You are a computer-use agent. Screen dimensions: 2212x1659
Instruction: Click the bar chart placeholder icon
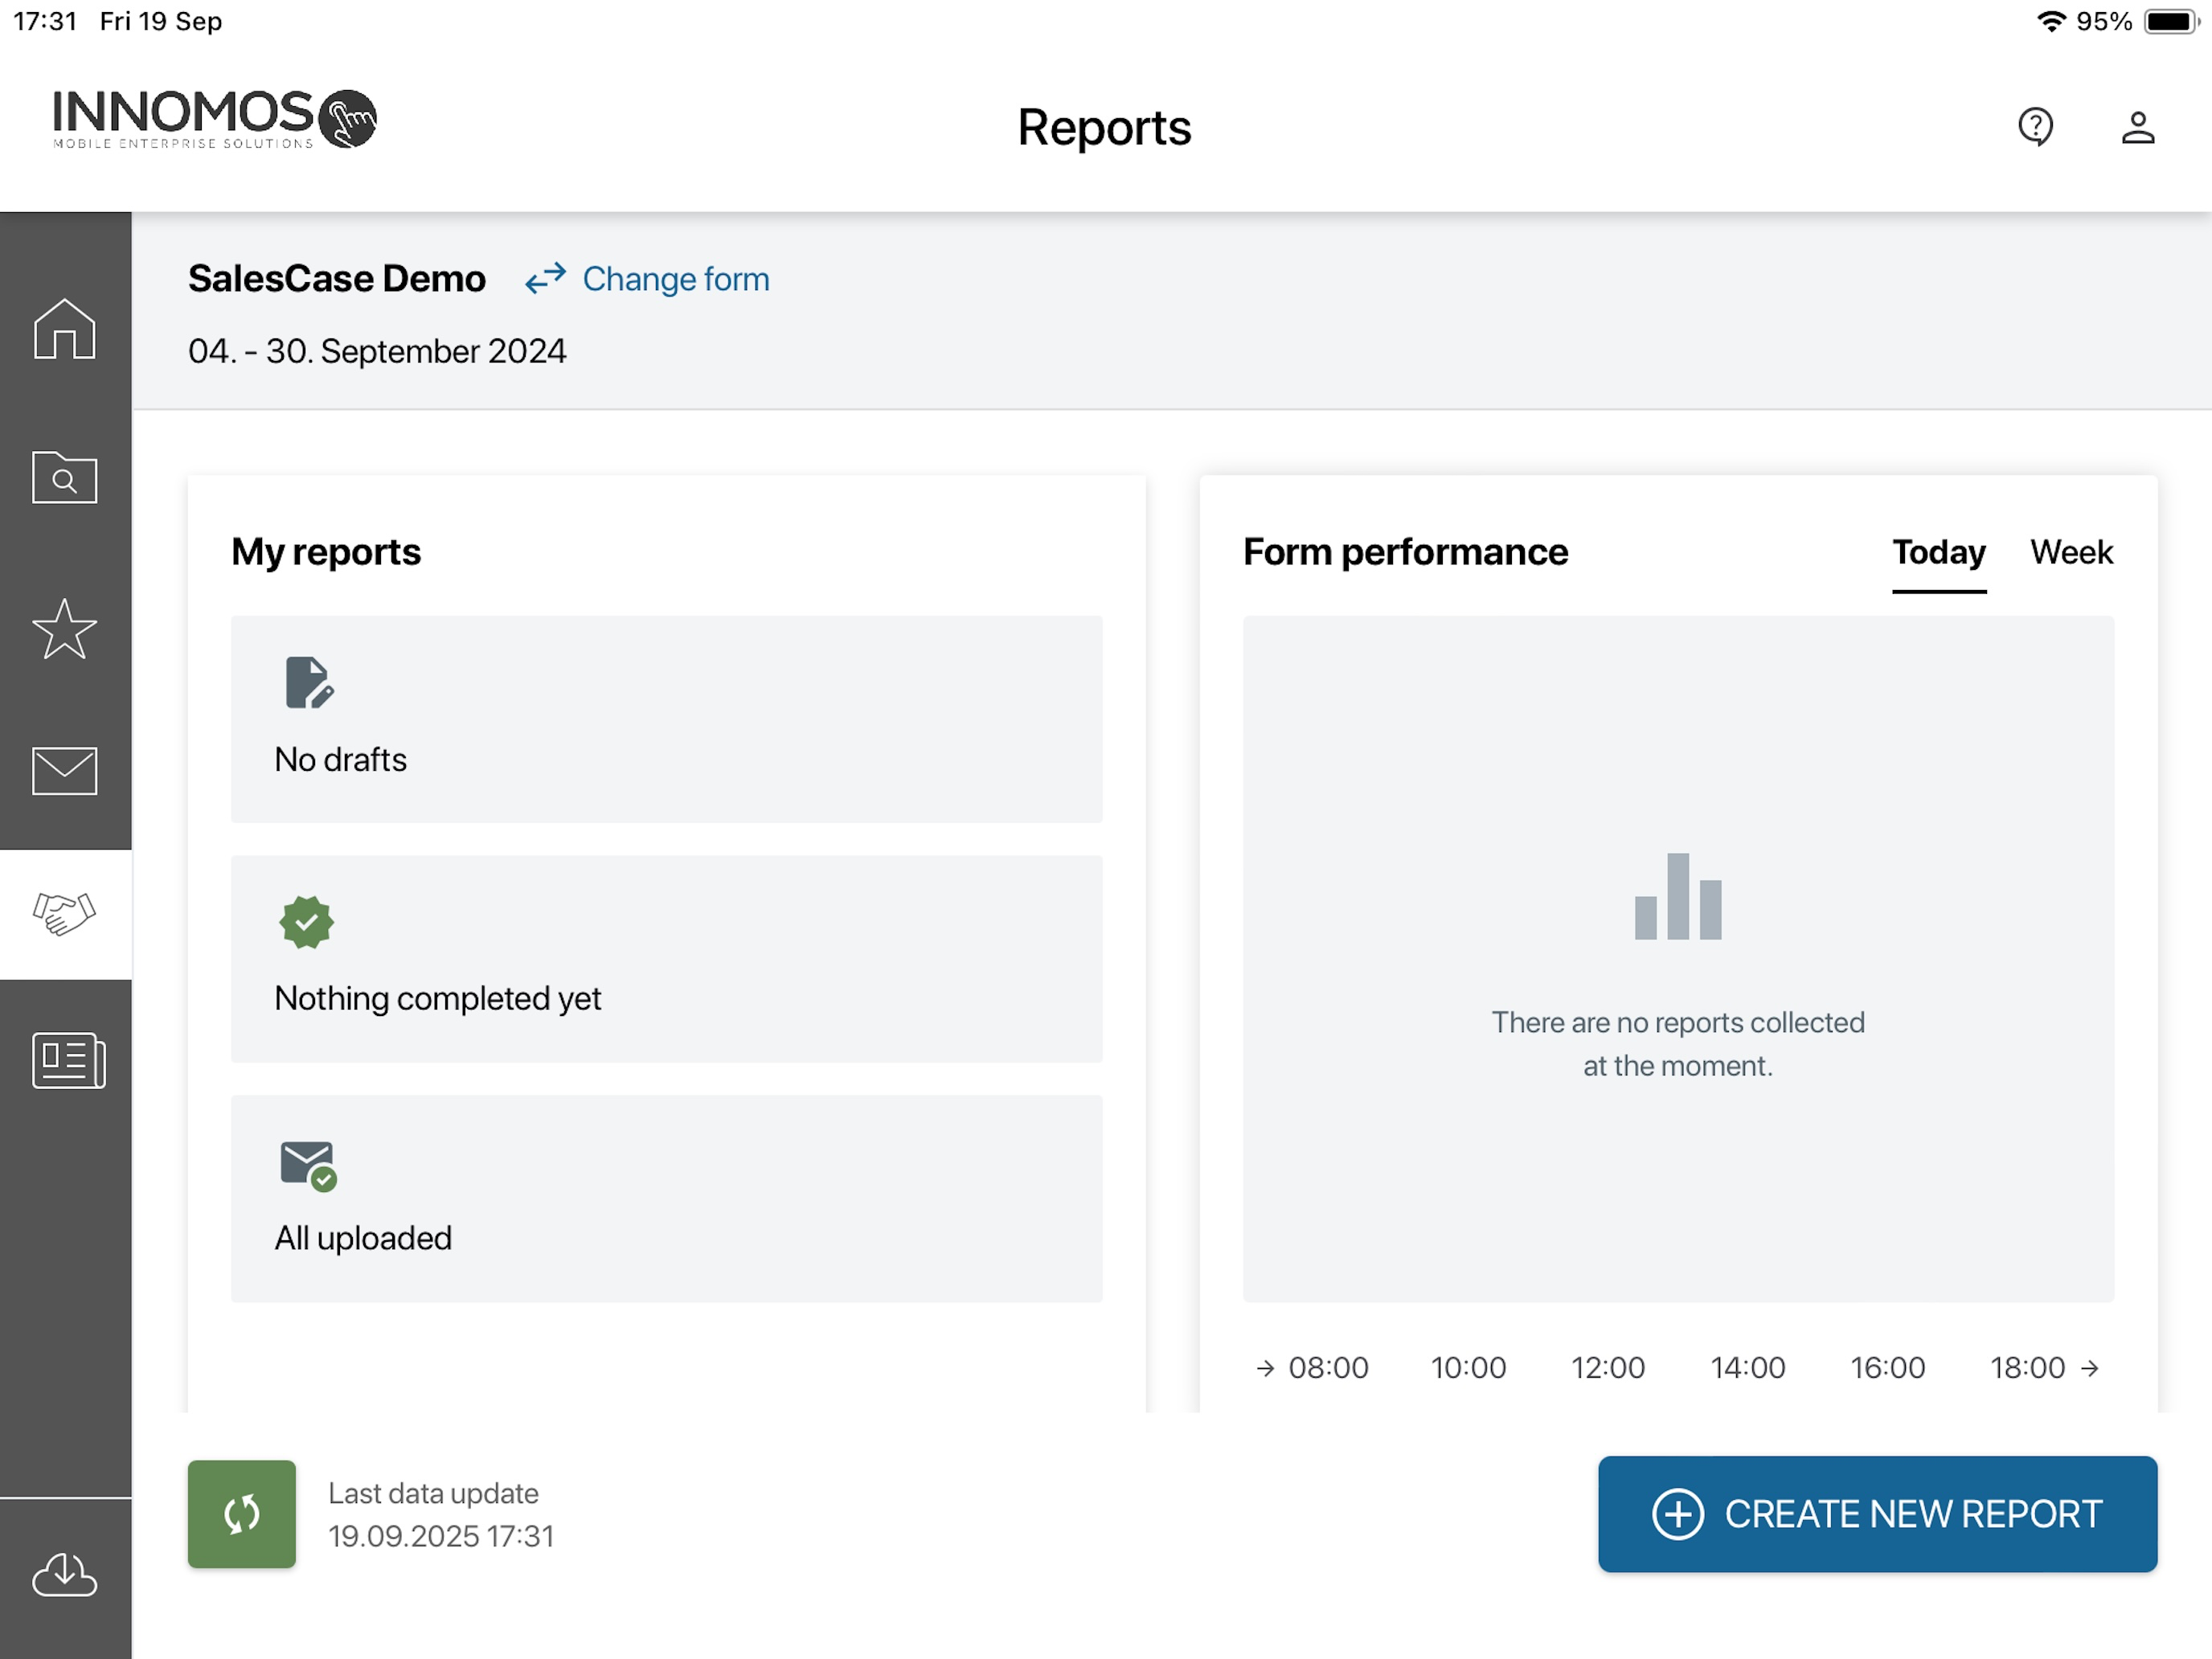tap(1678, 896)
